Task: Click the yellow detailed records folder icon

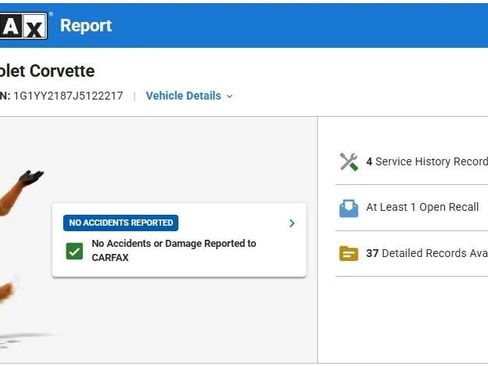Action: point(349,254)
